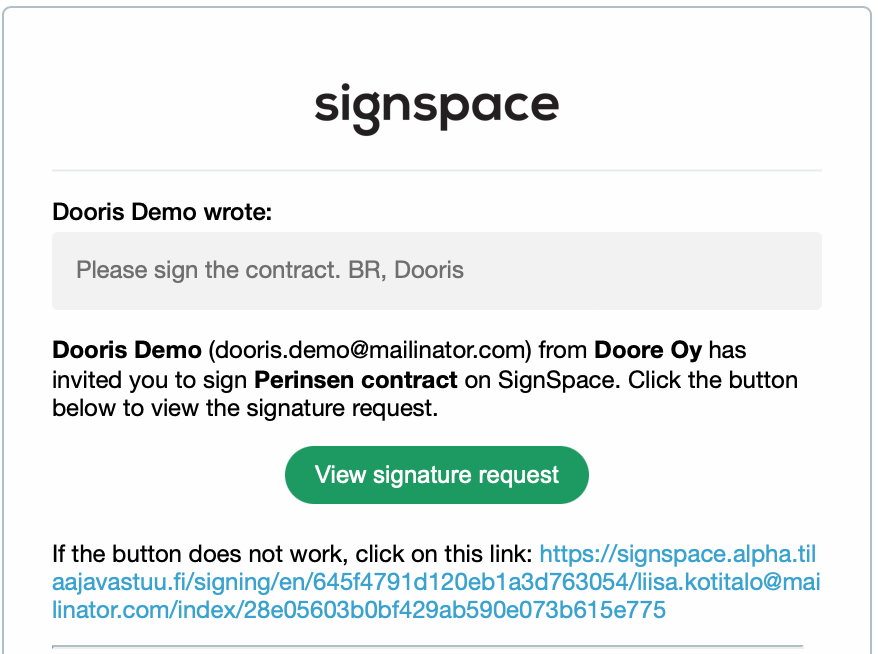Click the "Dooris Demo wrote:" heading

(162, 212)
